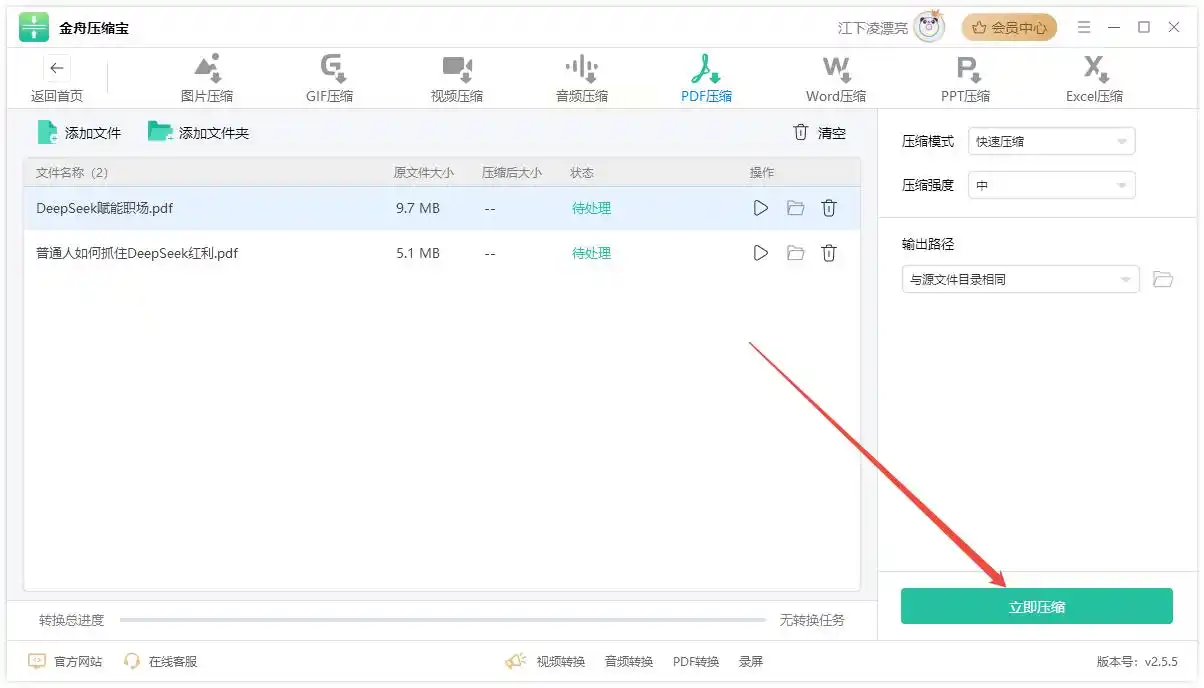Click the 压缩后大小 column header
The width and height of the screenshot is (1204, 688).
point(512,172)
